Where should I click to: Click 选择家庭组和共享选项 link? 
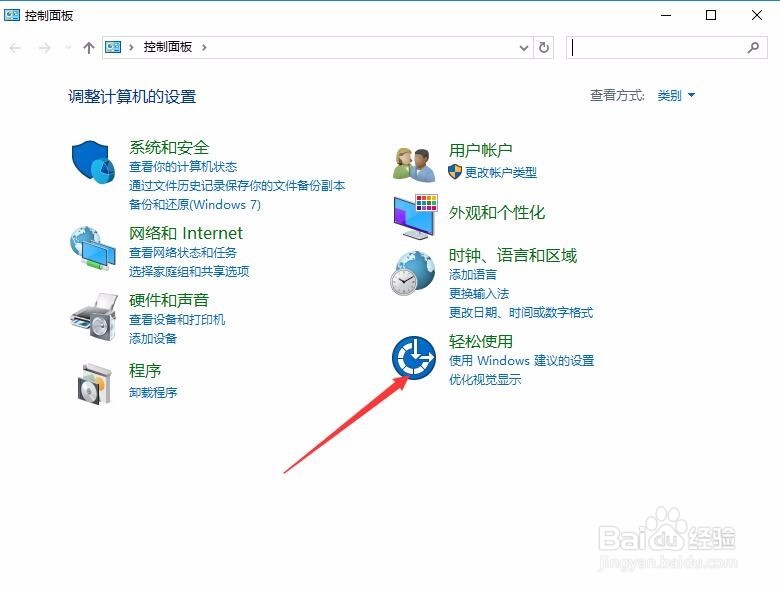pyautogui.click(x=189, y=271)
